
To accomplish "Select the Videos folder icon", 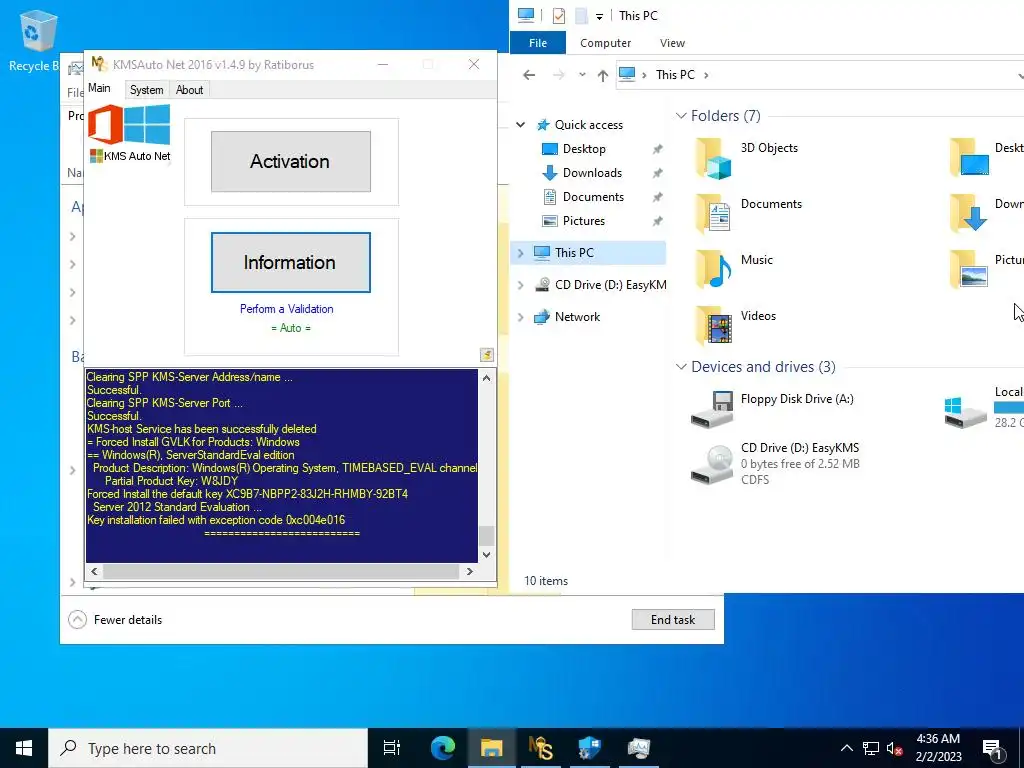I will coord(713,325).
